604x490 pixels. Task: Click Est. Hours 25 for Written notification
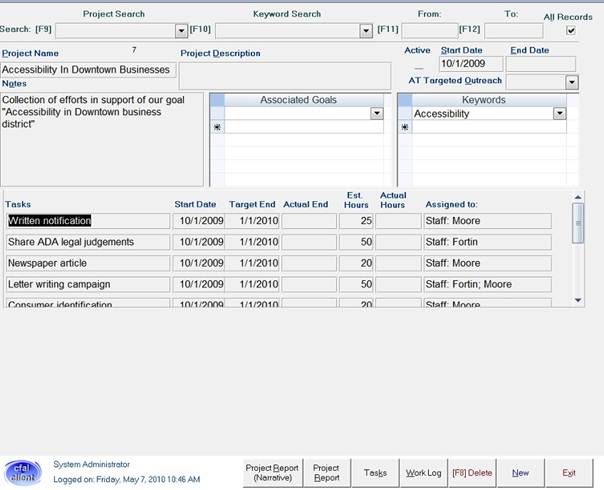356,221
